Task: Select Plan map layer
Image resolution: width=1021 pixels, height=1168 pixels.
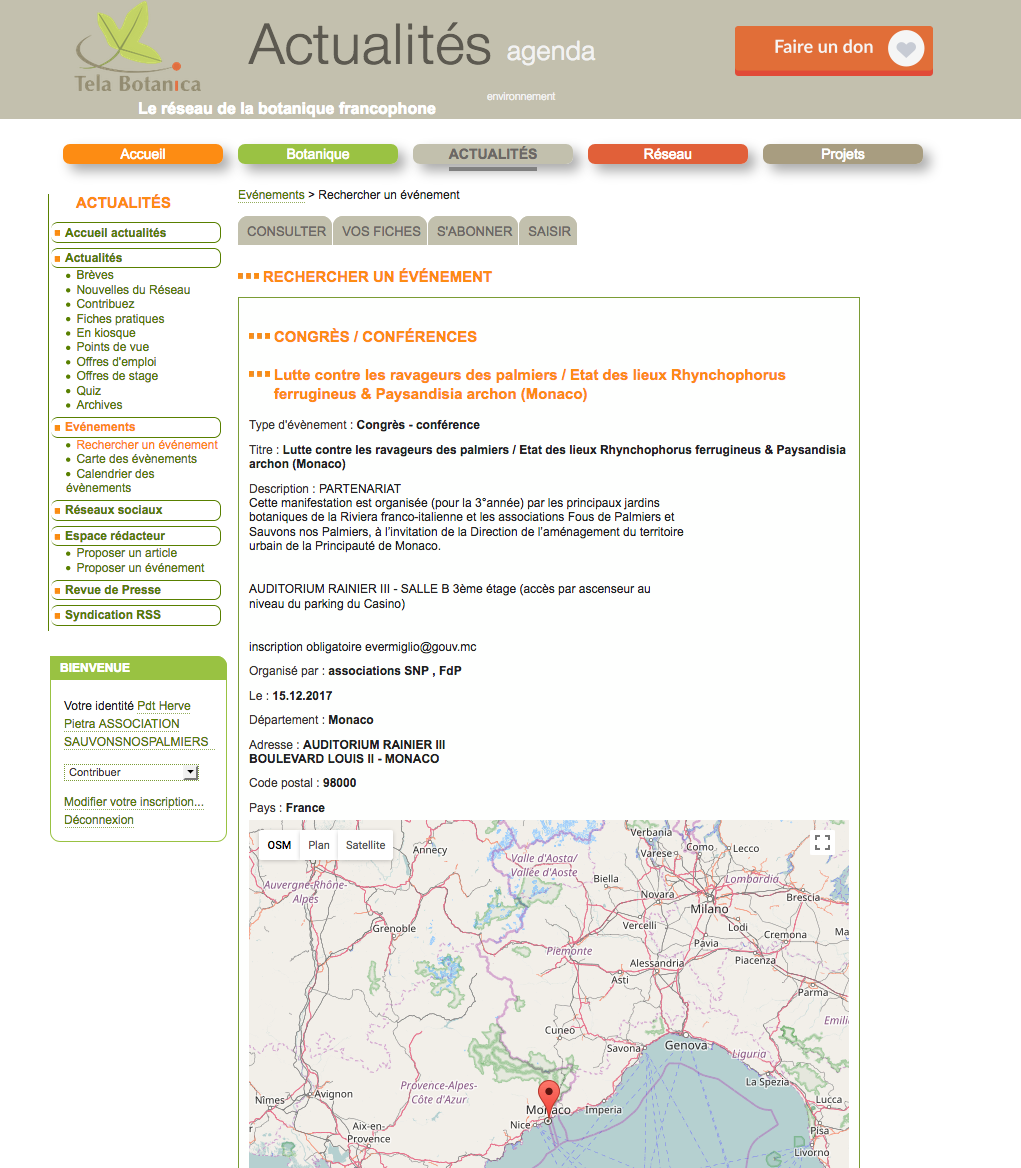Action: point(319,845)
